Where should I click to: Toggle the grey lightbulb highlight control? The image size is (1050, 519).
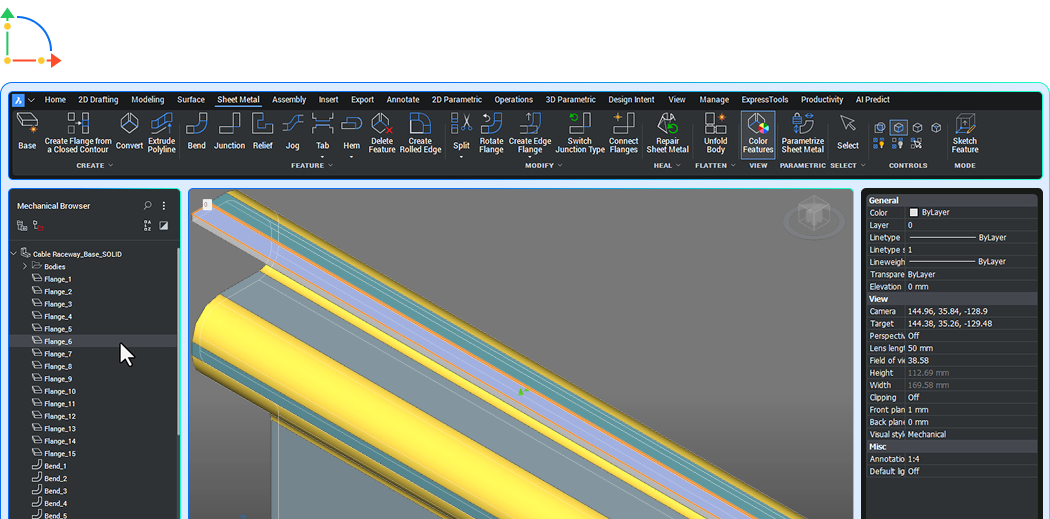(899, 143)
